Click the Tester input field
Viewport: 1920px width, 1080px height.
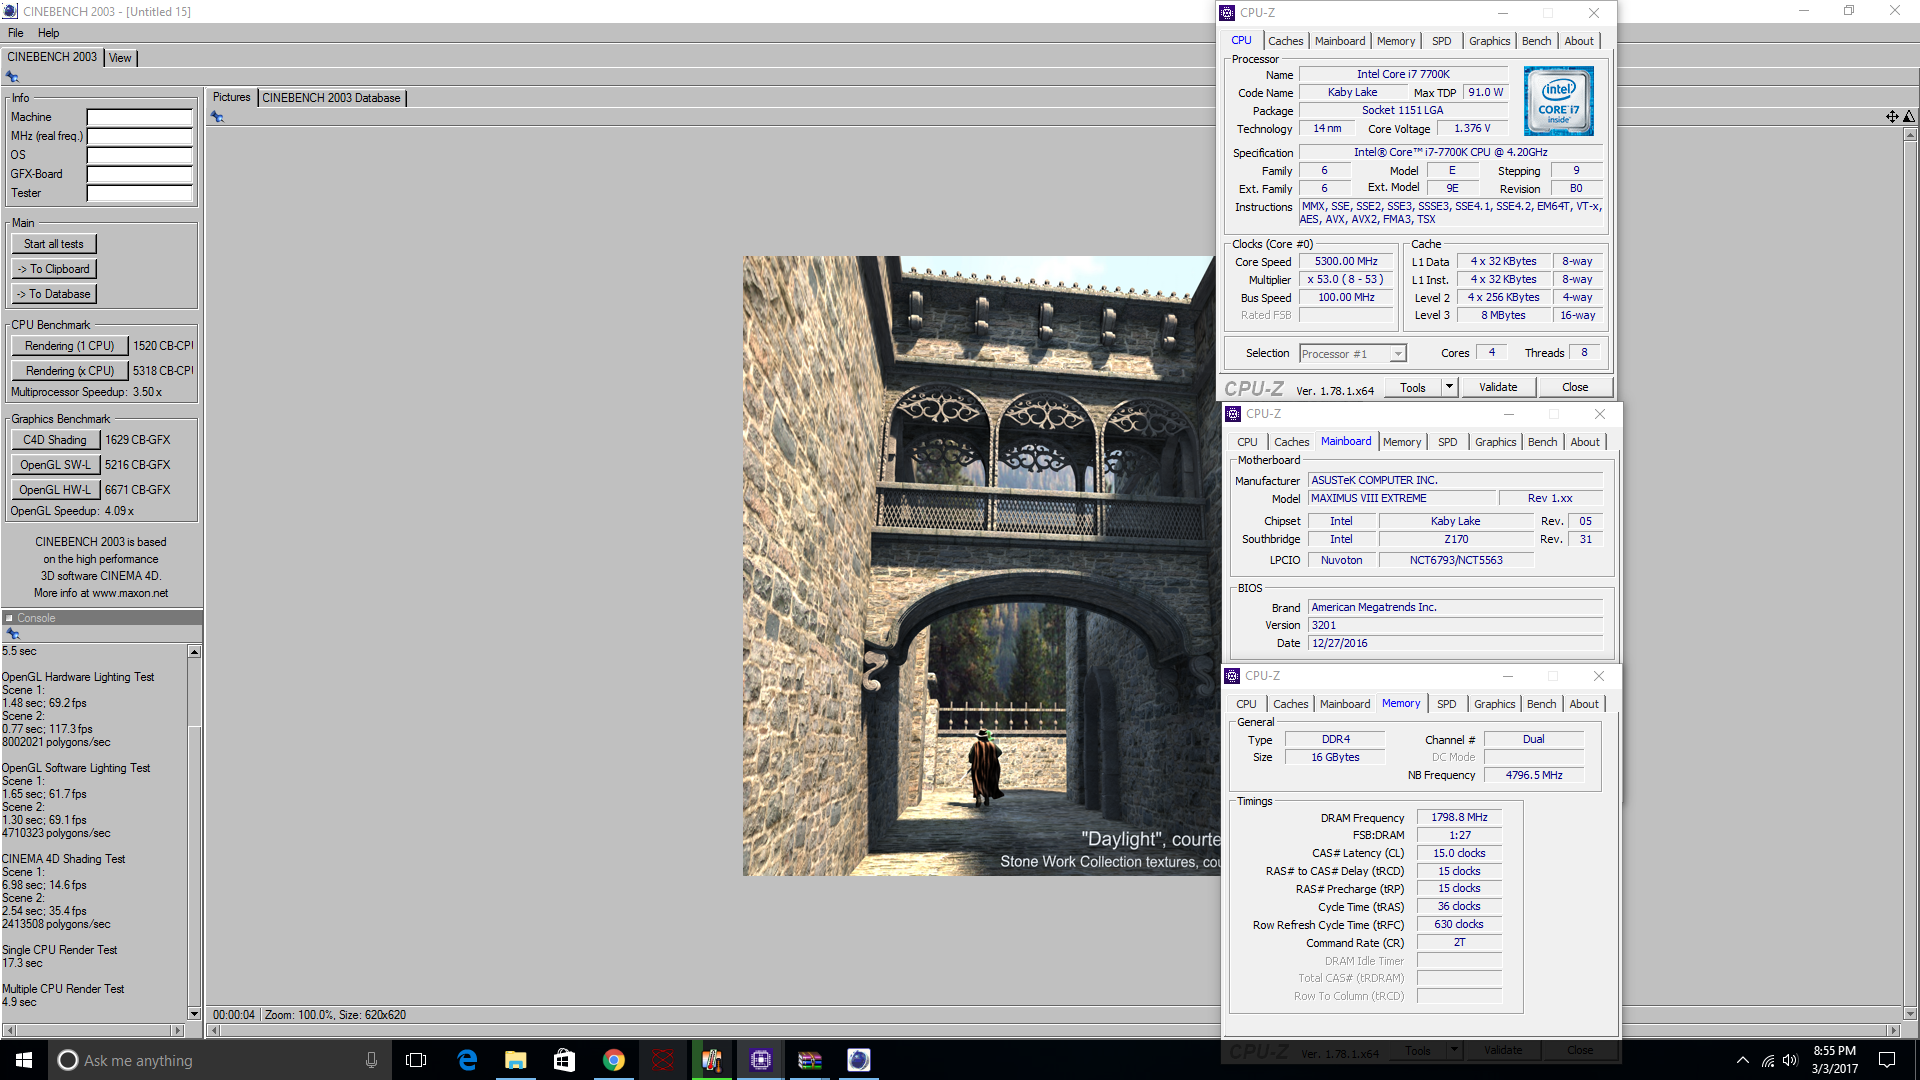coord(140,193)
